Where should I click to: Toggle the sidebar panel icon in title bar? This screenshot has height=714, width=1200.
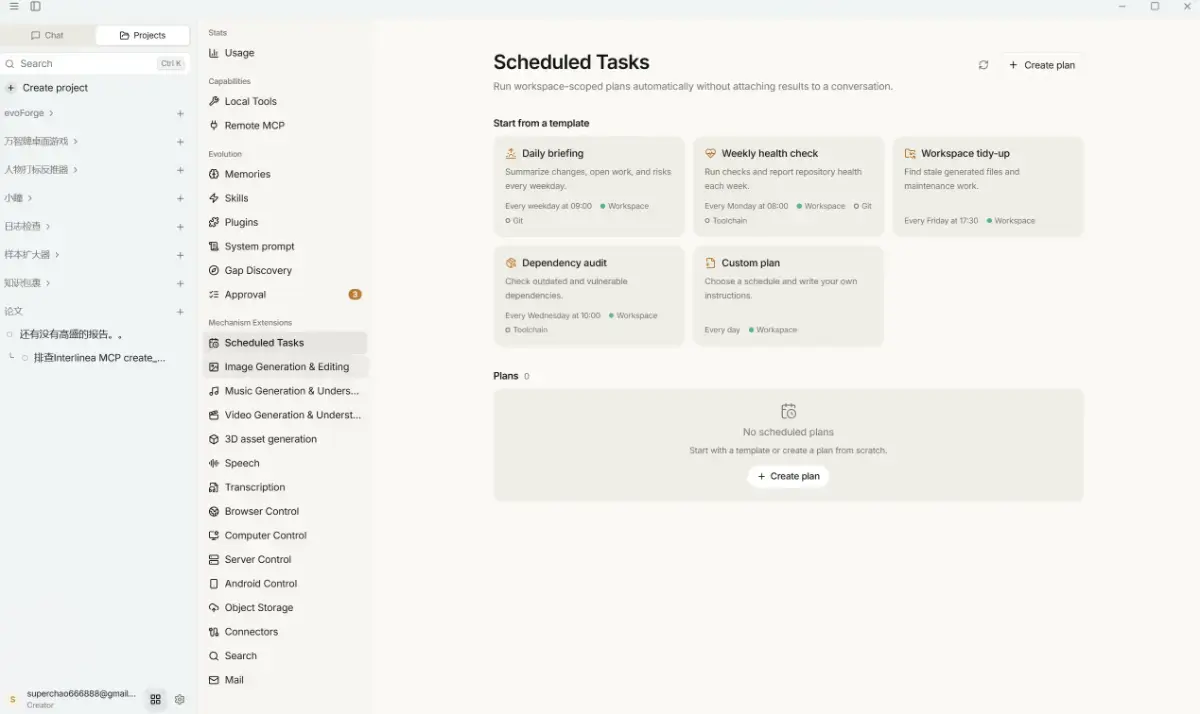coord(36,6)
